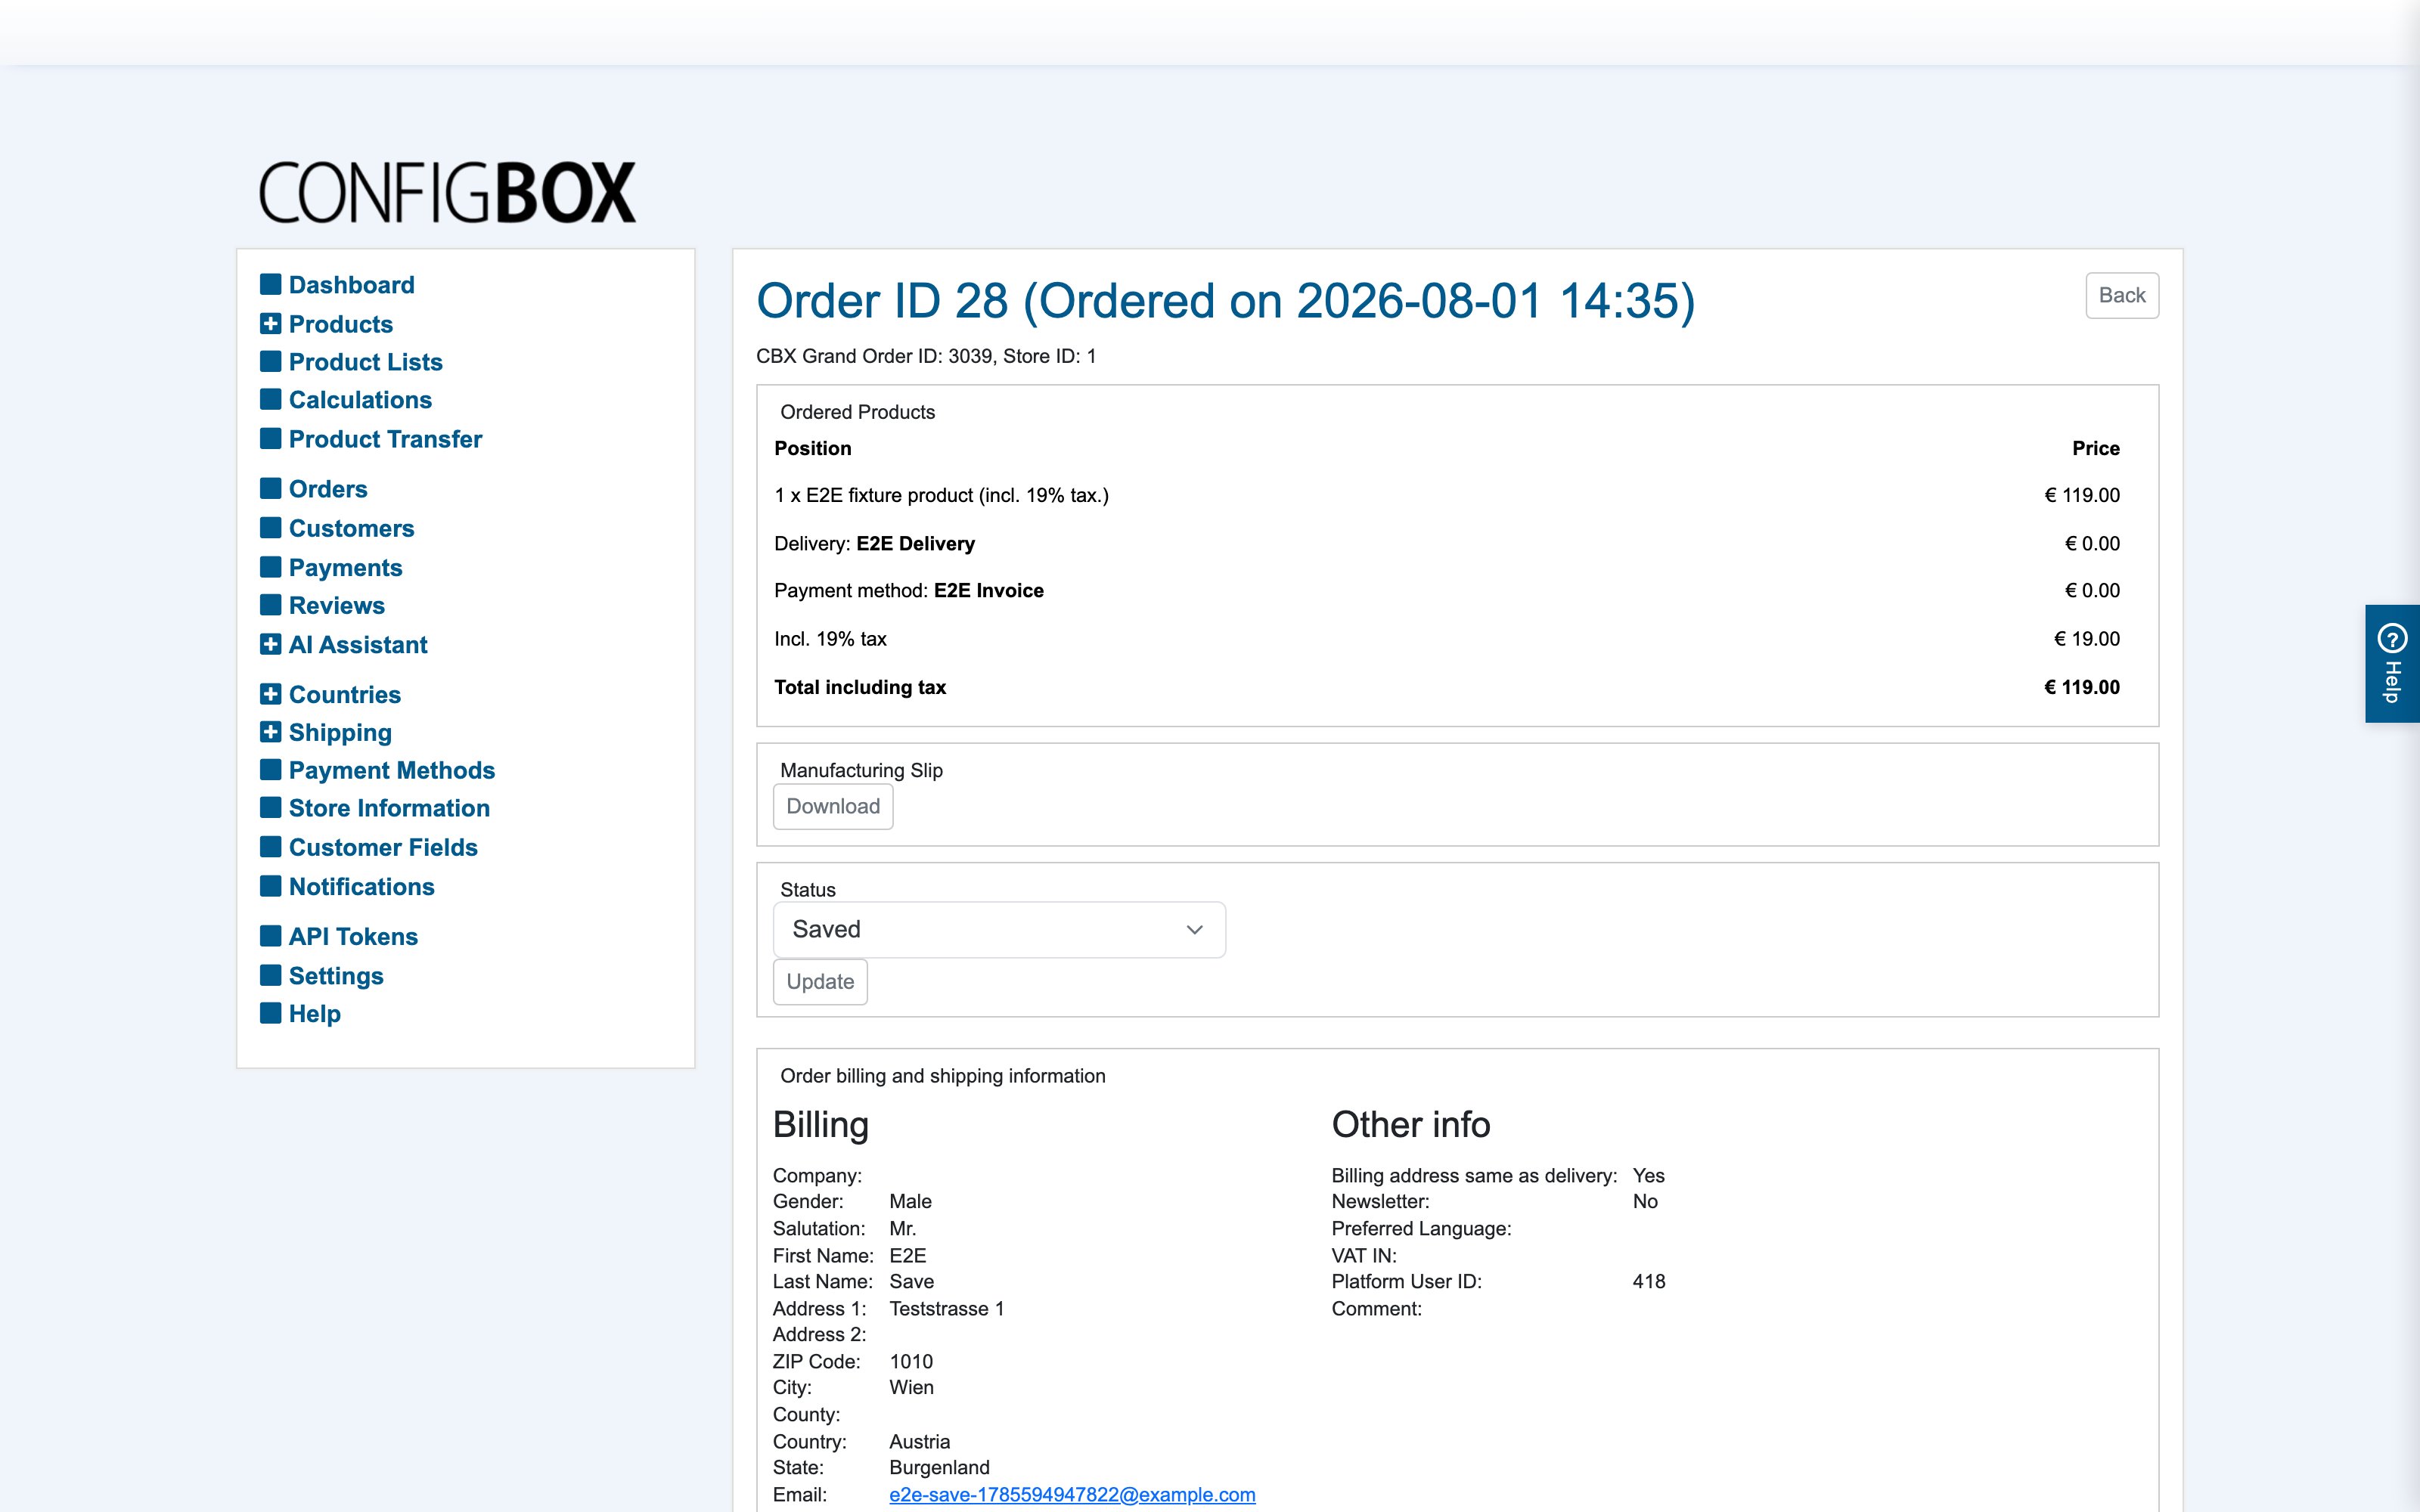This screenshot has height=1512, width=2420.
Task: Open the customer email address link
Action: pyautogui.click(x=1072, y=1494)
